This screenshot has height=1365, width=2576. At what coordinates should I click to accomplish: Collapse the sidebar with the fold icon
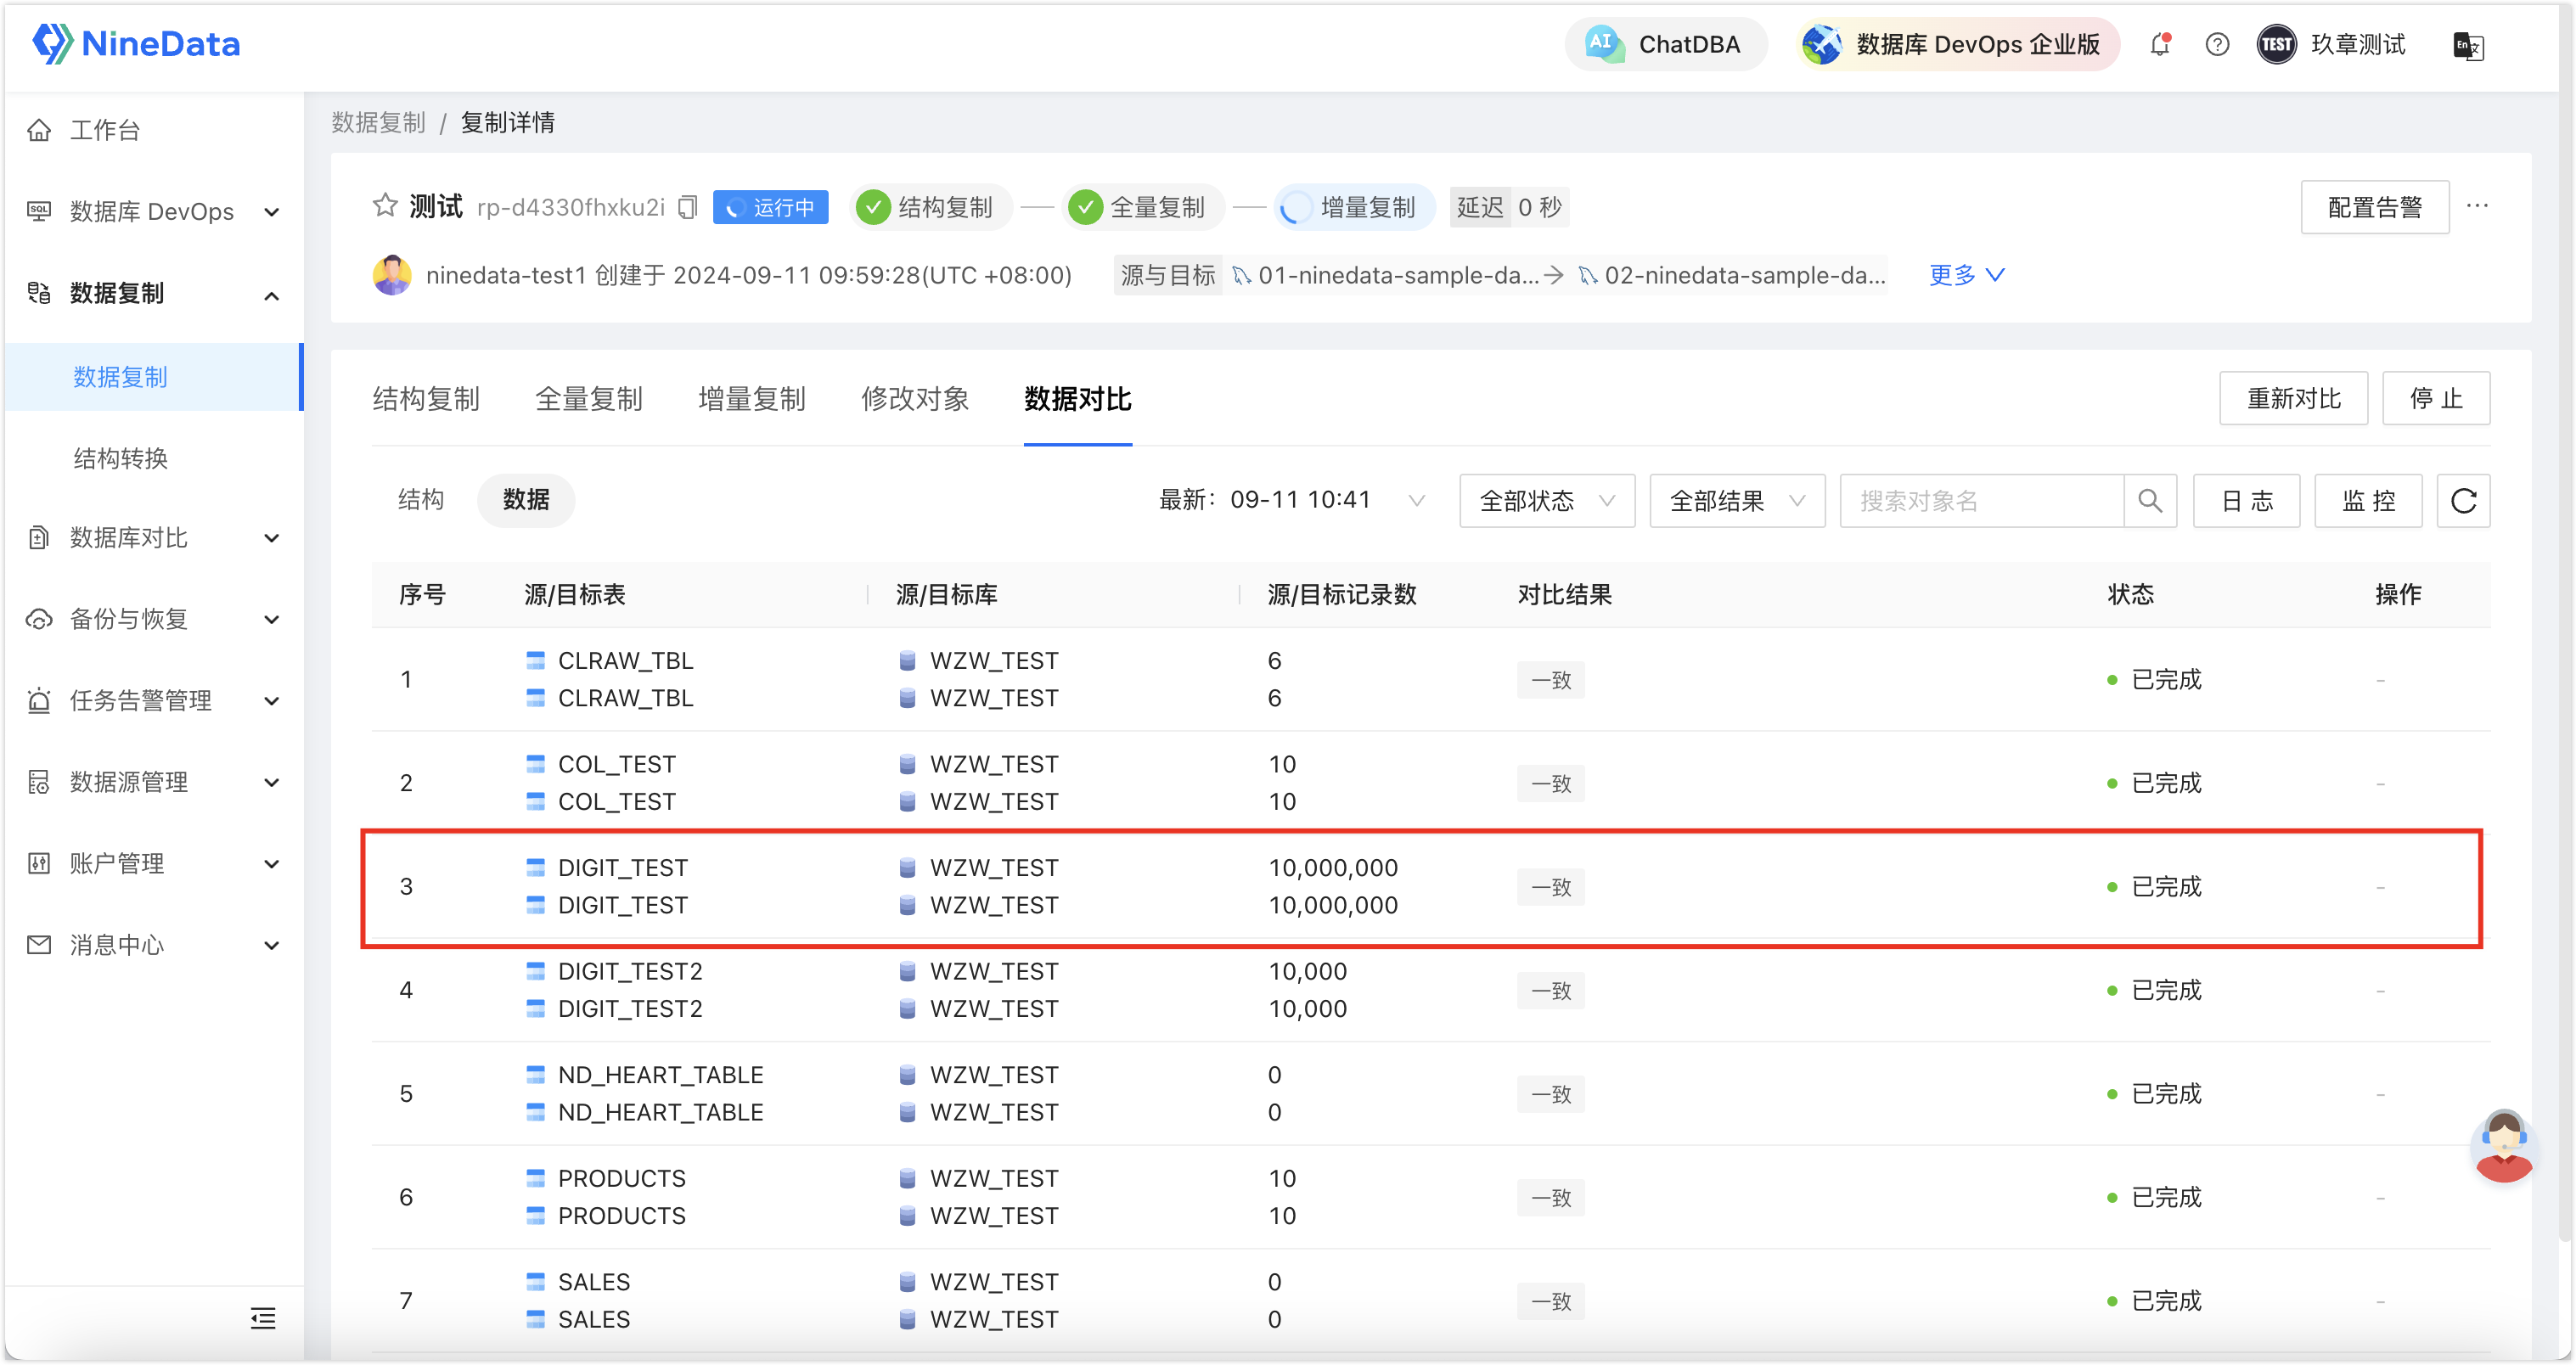tap(263, 1319)
